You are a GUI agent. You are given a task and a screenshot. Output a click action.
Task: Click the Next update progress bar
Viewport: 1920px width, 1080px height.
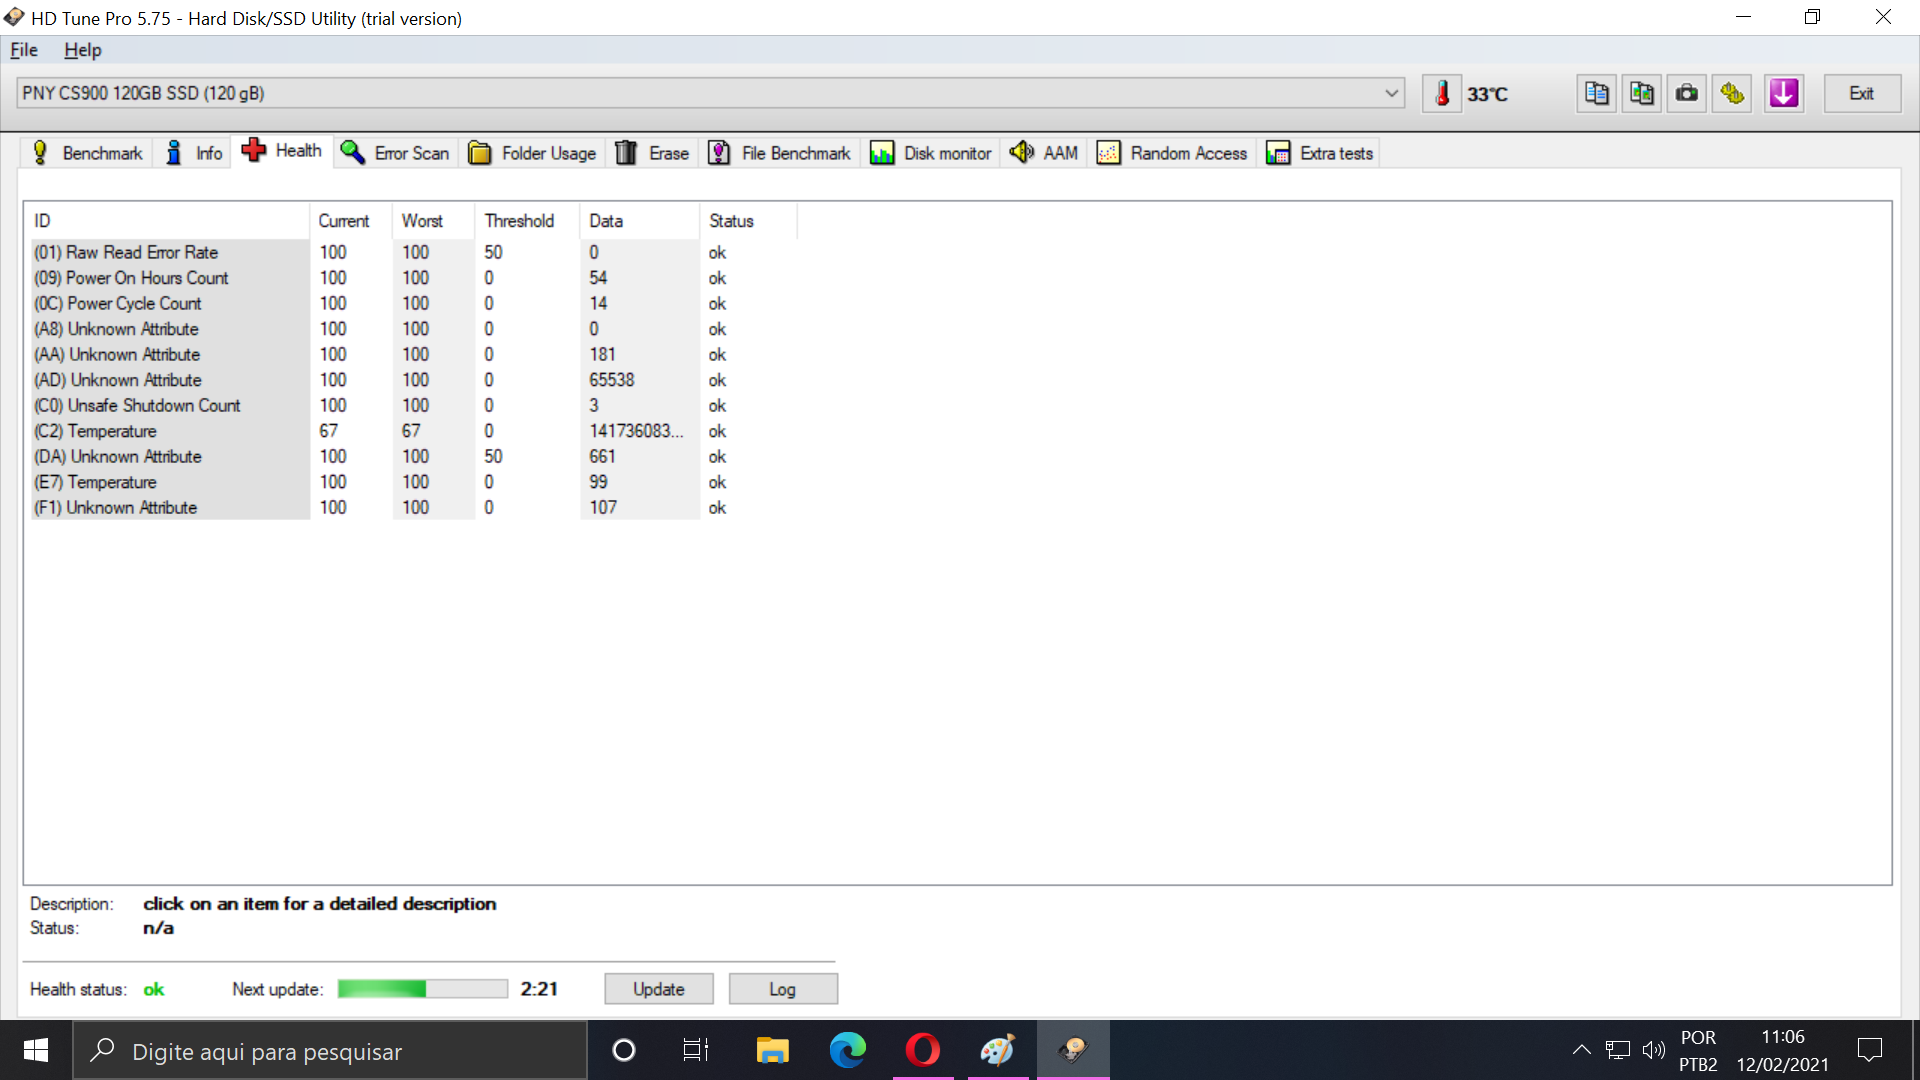tap(423, 989)
